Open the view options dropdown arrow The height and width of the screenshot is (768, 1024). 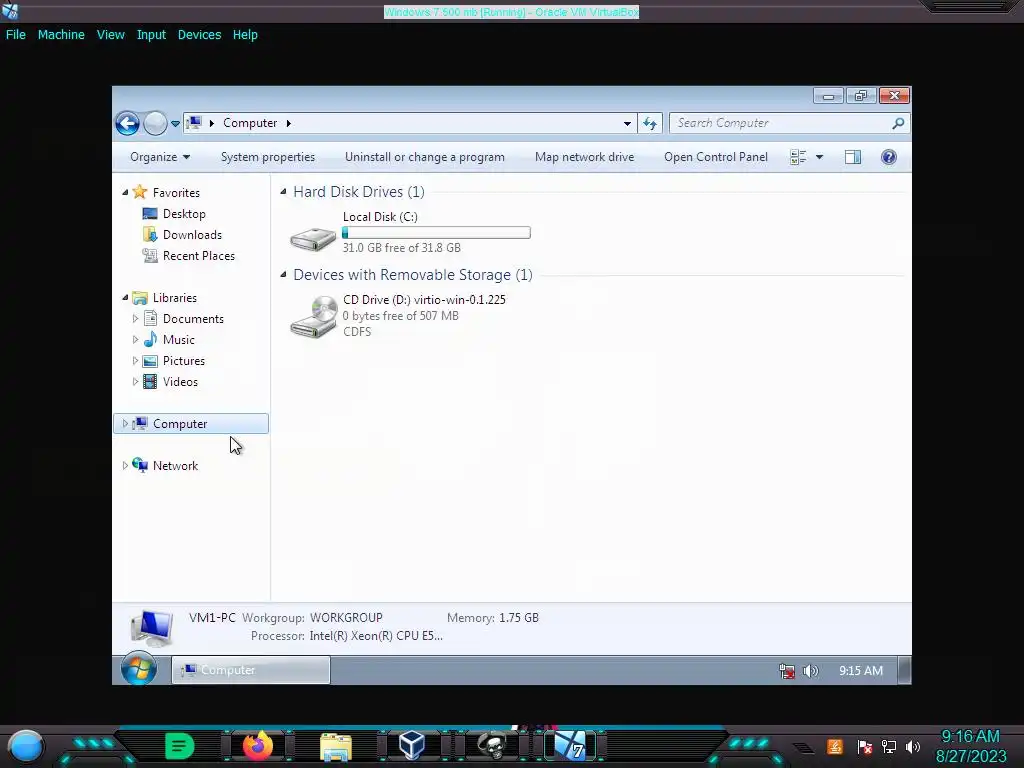820,157
